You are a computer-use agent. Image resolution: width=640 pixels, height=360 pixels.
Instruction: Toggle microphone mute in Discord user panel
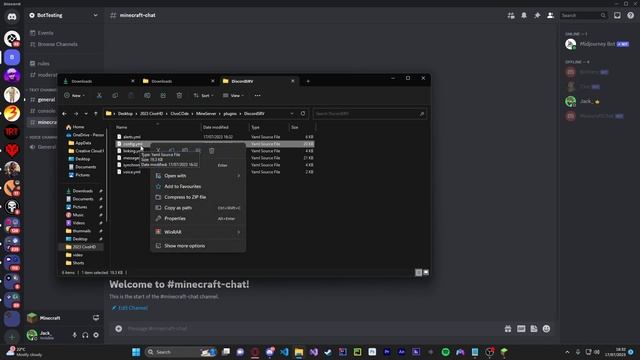74,335
